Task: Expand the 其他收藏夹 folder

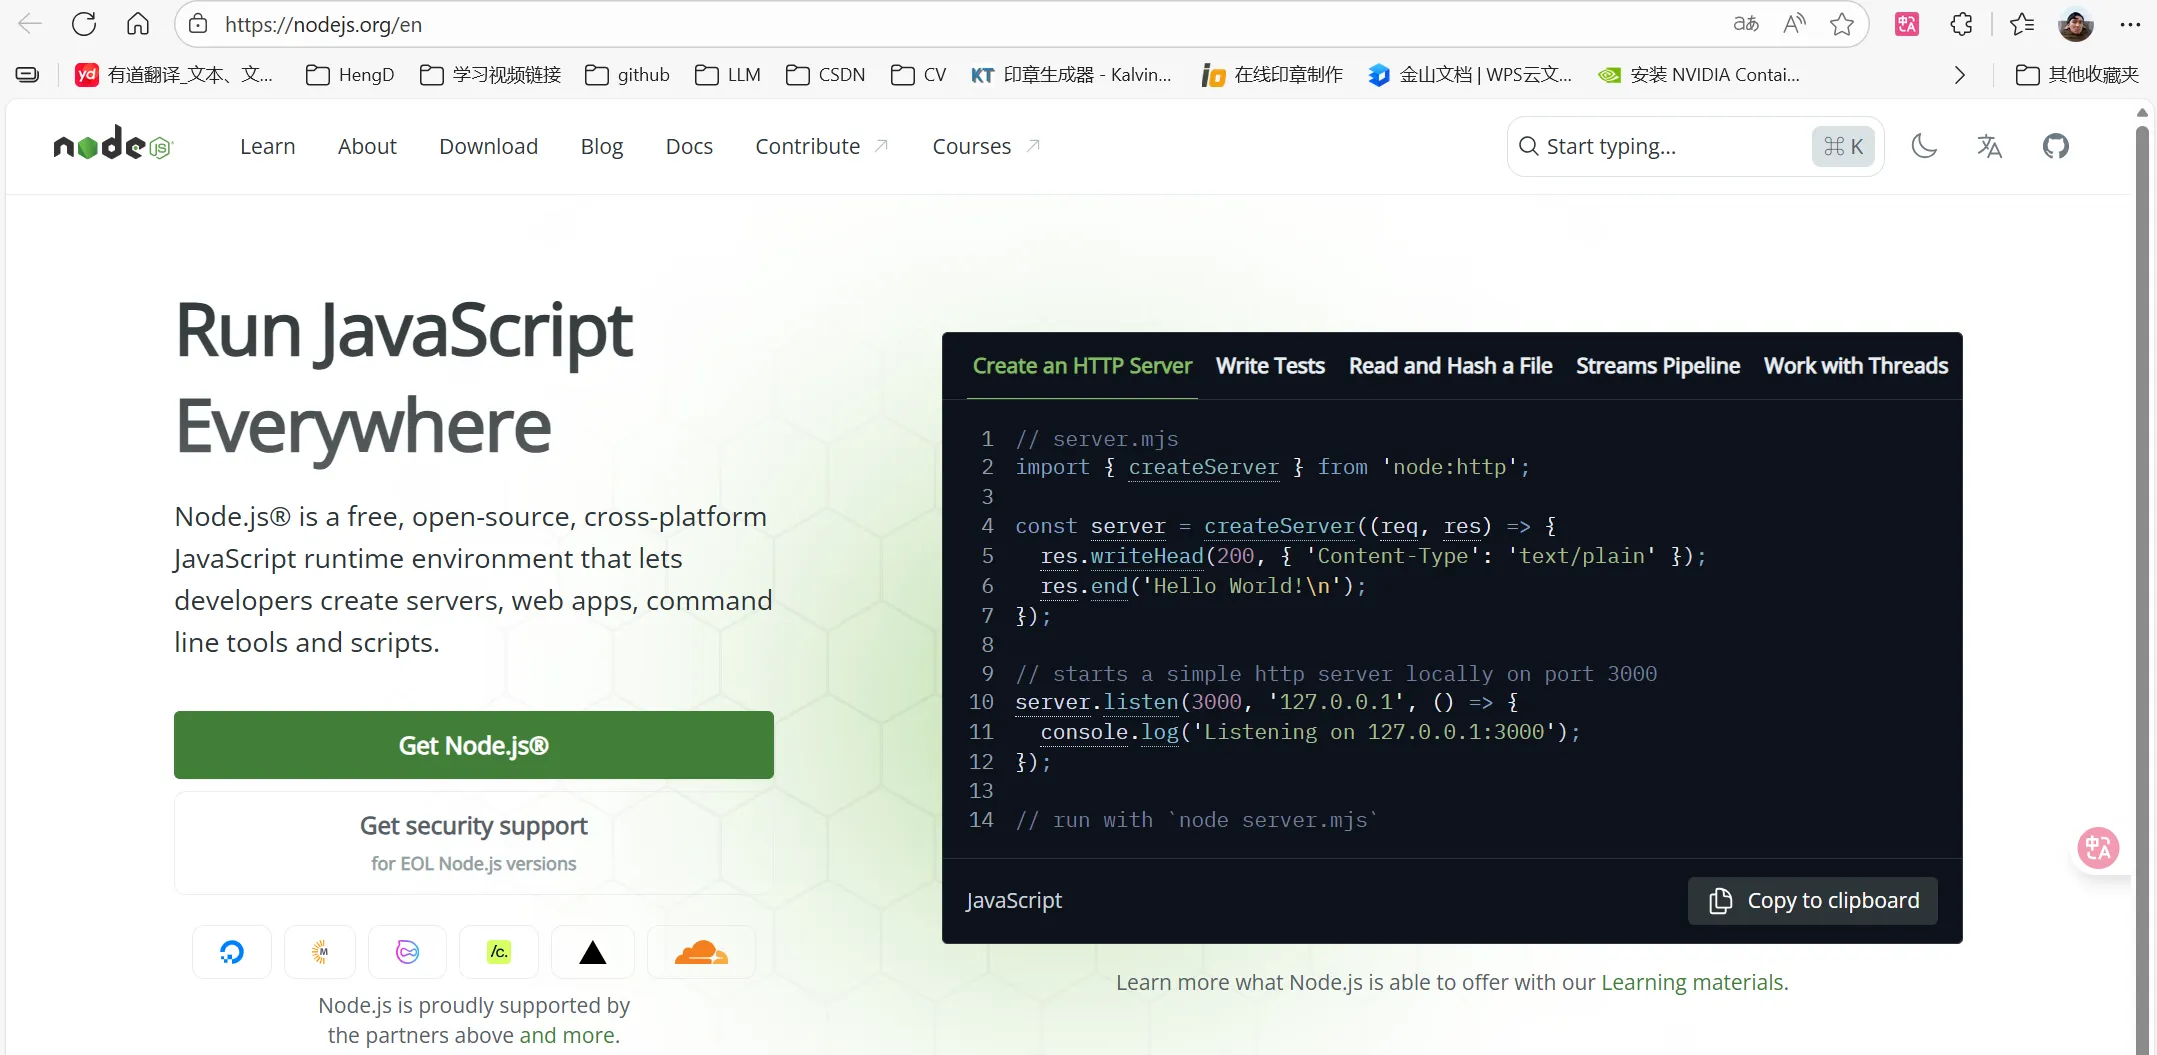Action: (x=2077, y=75)
